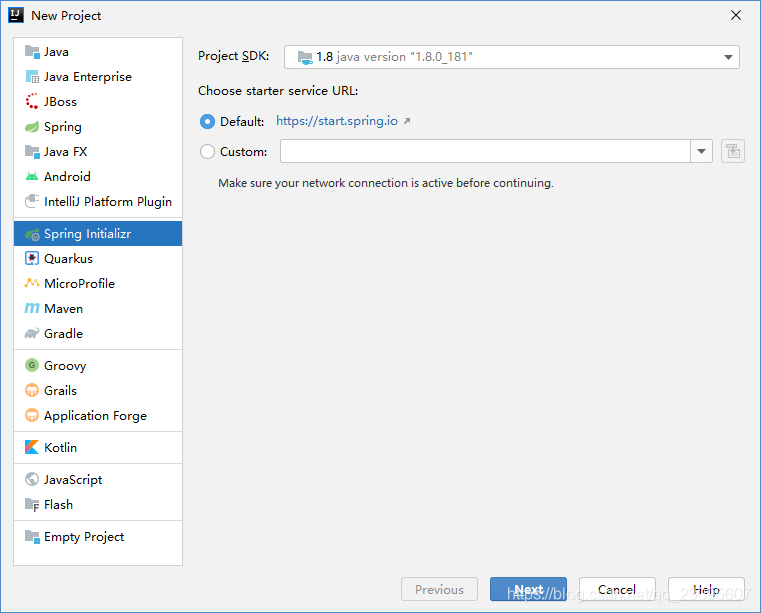Select the Java folder icon

(32, 51)
